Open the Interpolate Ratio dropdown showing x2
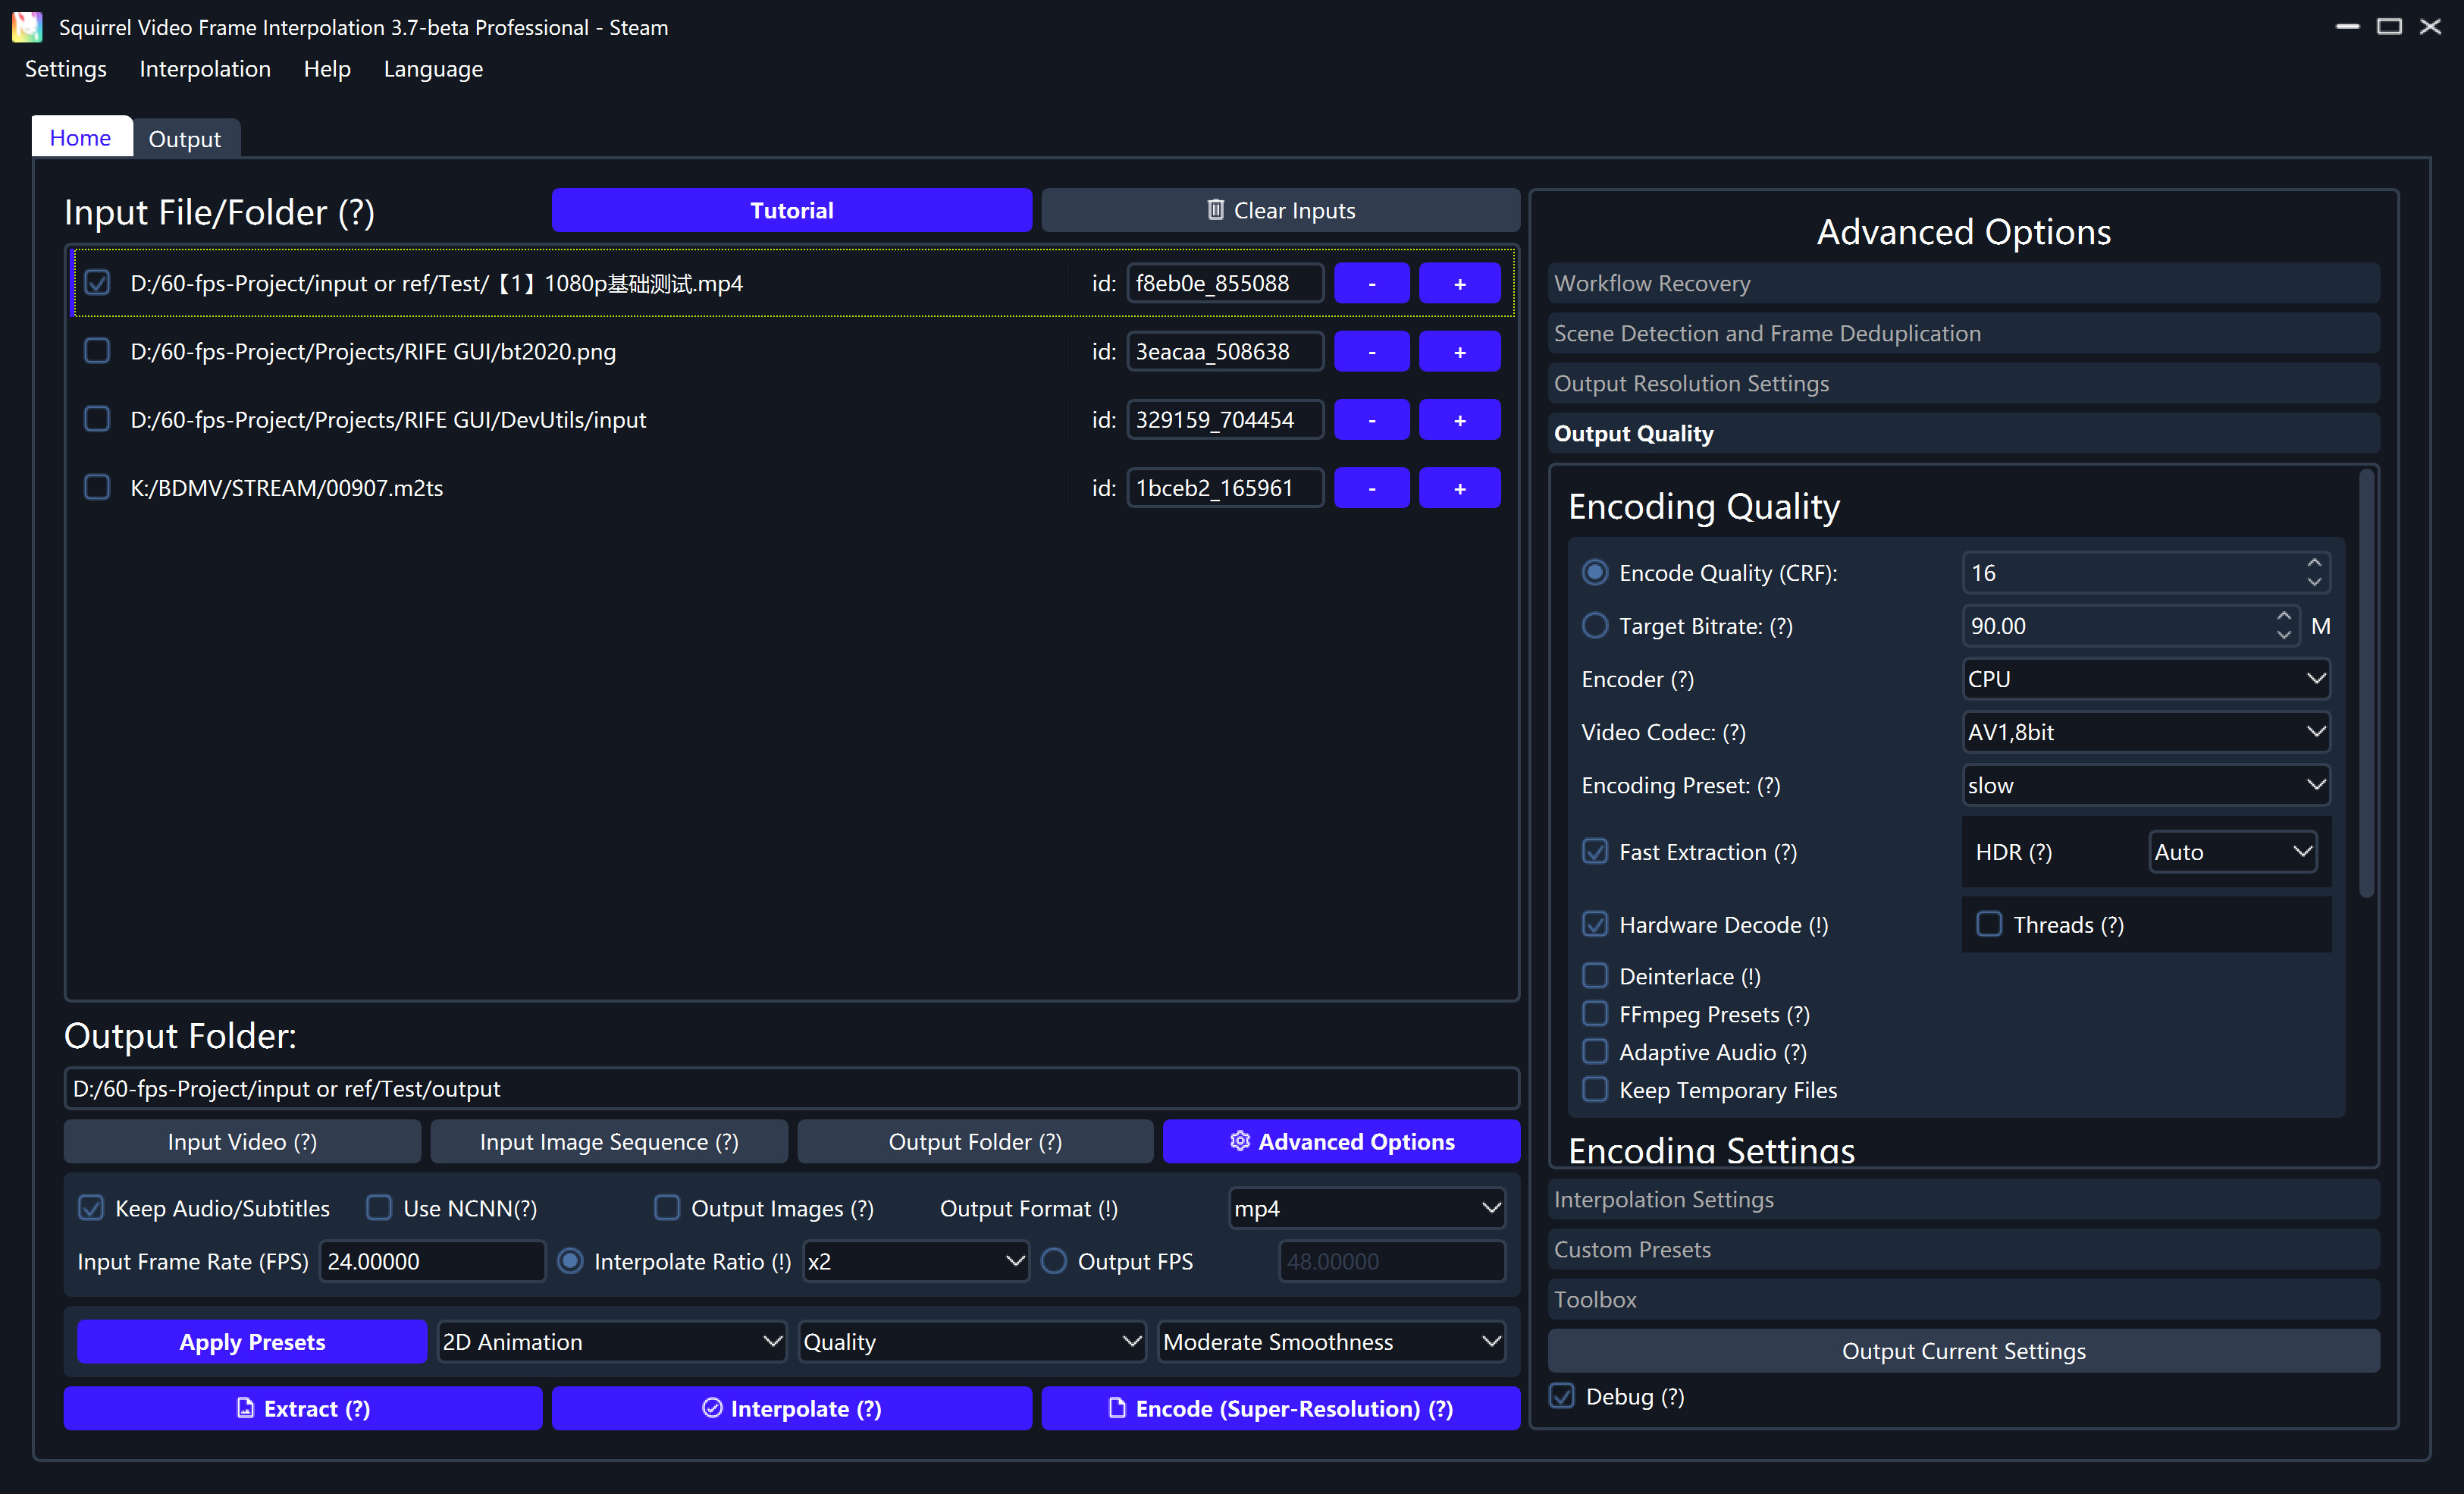 (915, 1261)
